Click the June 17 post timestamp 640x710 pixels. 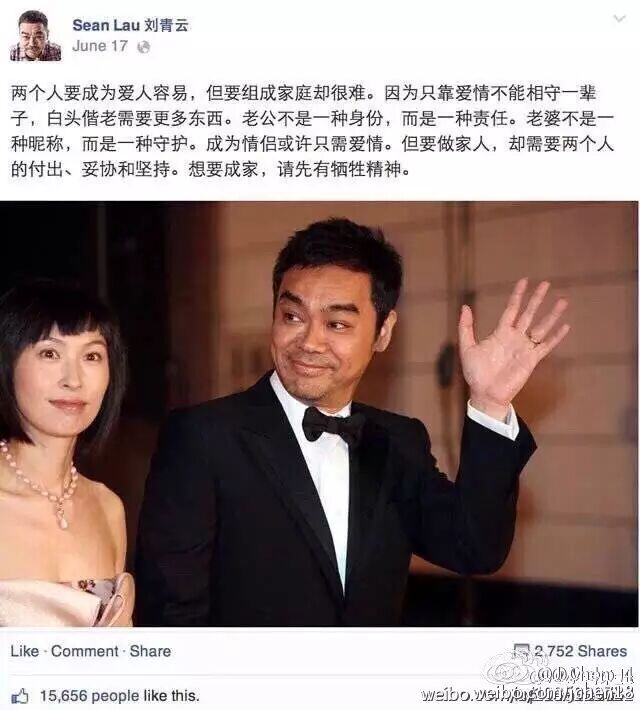(x=100, y=46)
